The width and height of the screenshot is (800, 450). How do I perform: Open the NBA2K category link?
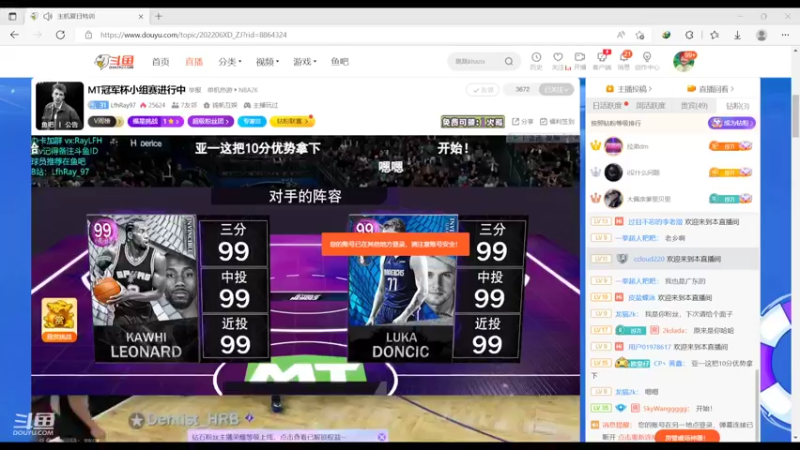click(248, 90)
